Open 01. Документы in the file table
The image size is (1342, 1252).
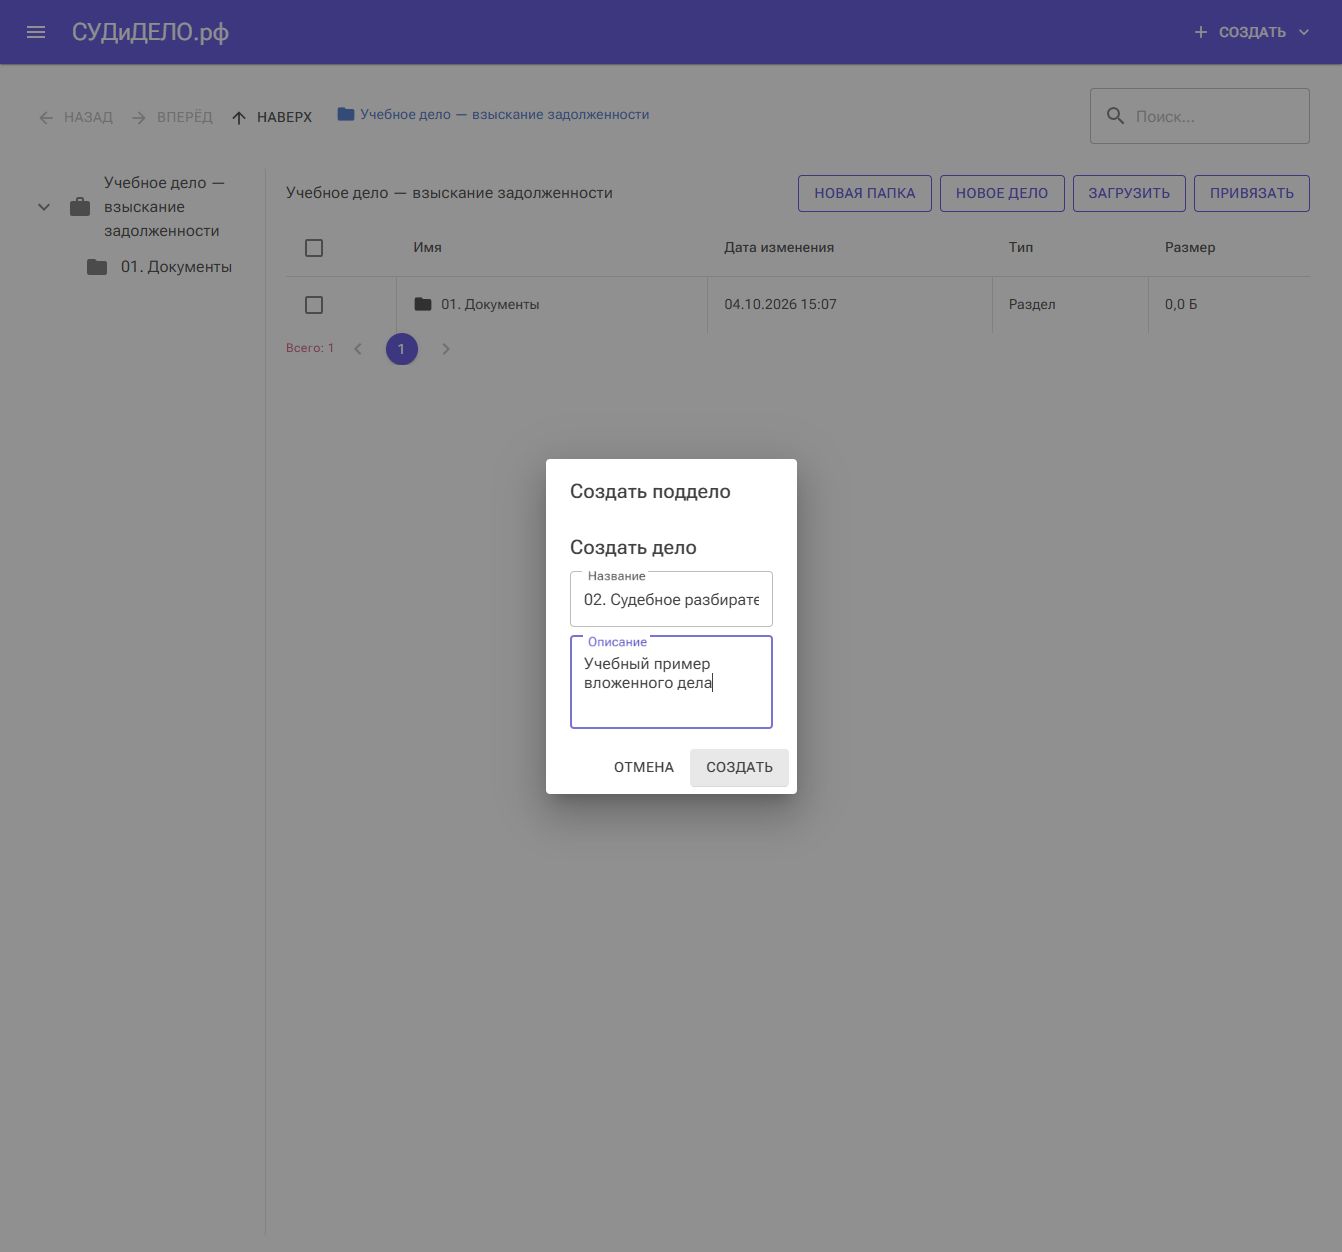point(490,304)
